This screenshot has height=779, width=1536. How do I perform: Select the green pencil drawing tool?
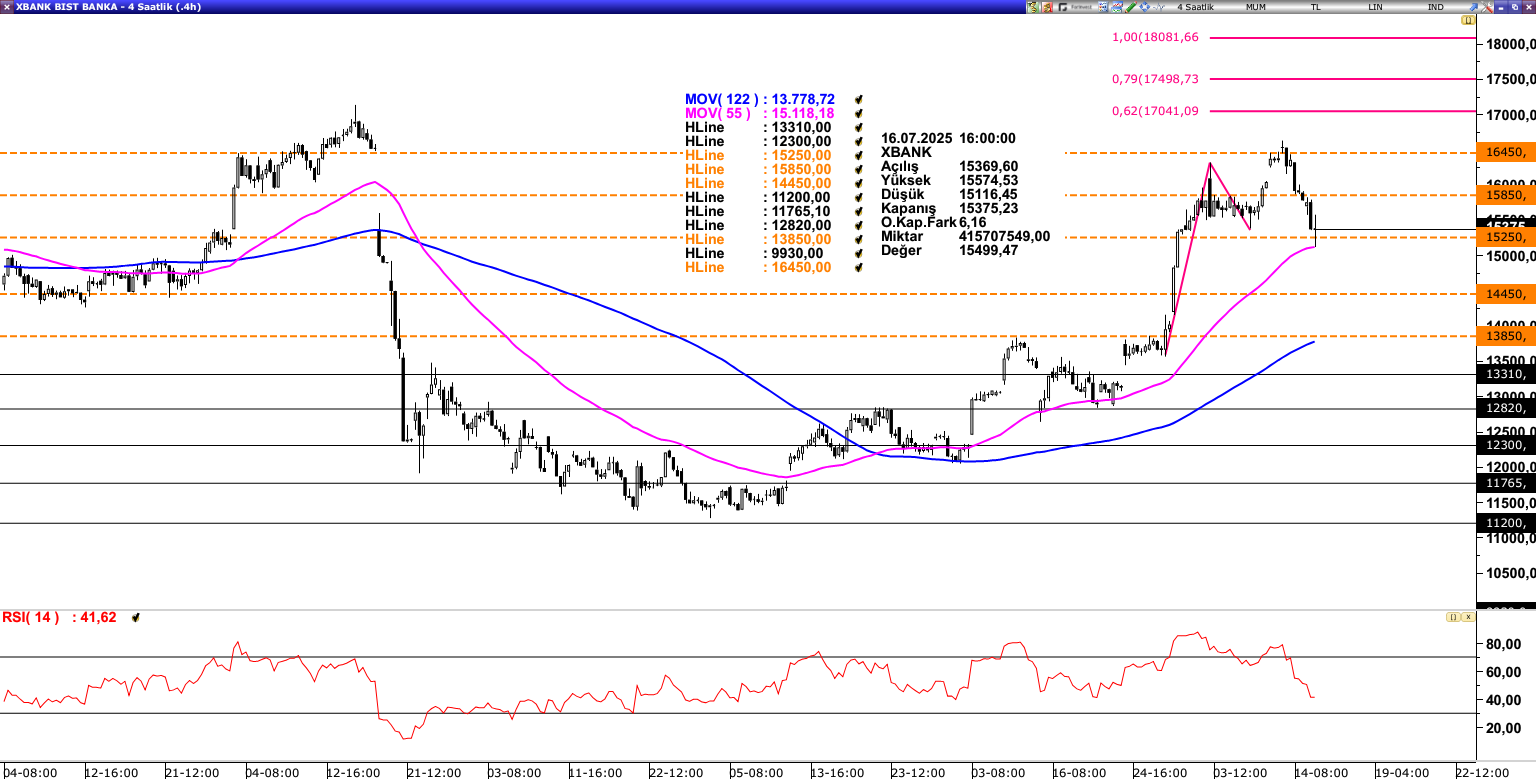coord(1130,7)
